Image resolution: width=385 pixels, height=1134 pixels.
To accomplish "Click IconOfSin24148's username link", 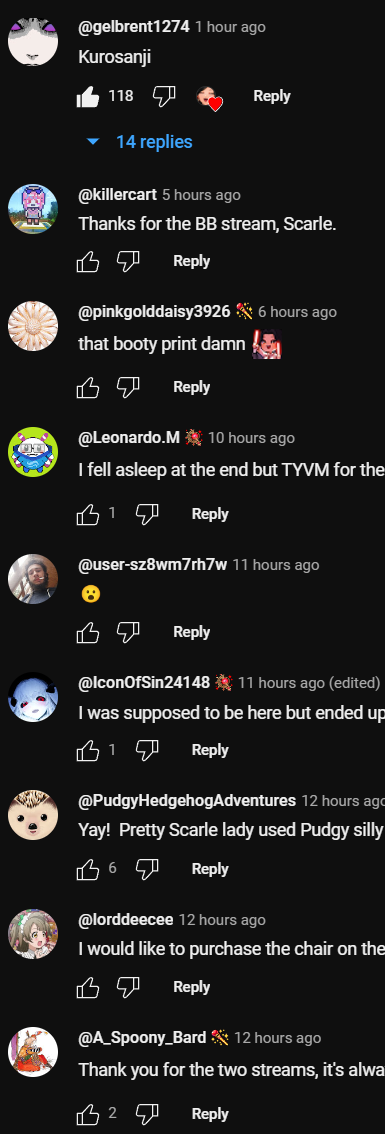I will tap(144, 682).
